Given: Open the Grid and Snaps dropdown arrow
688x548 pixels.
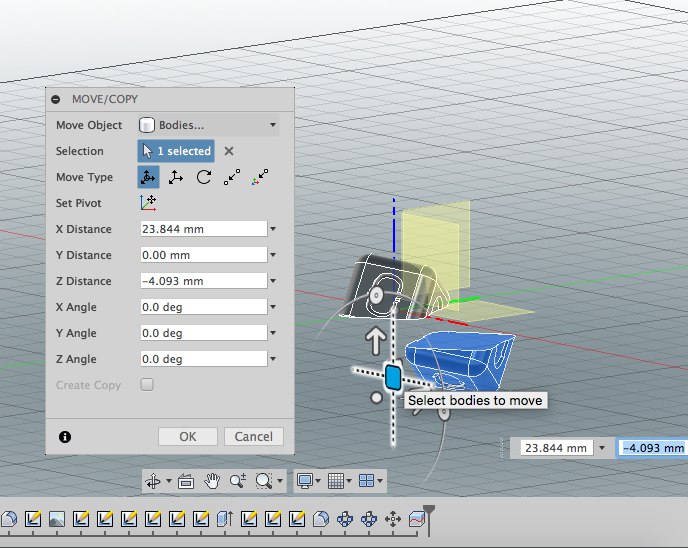Looking at the screenshot, I should 349,481.
